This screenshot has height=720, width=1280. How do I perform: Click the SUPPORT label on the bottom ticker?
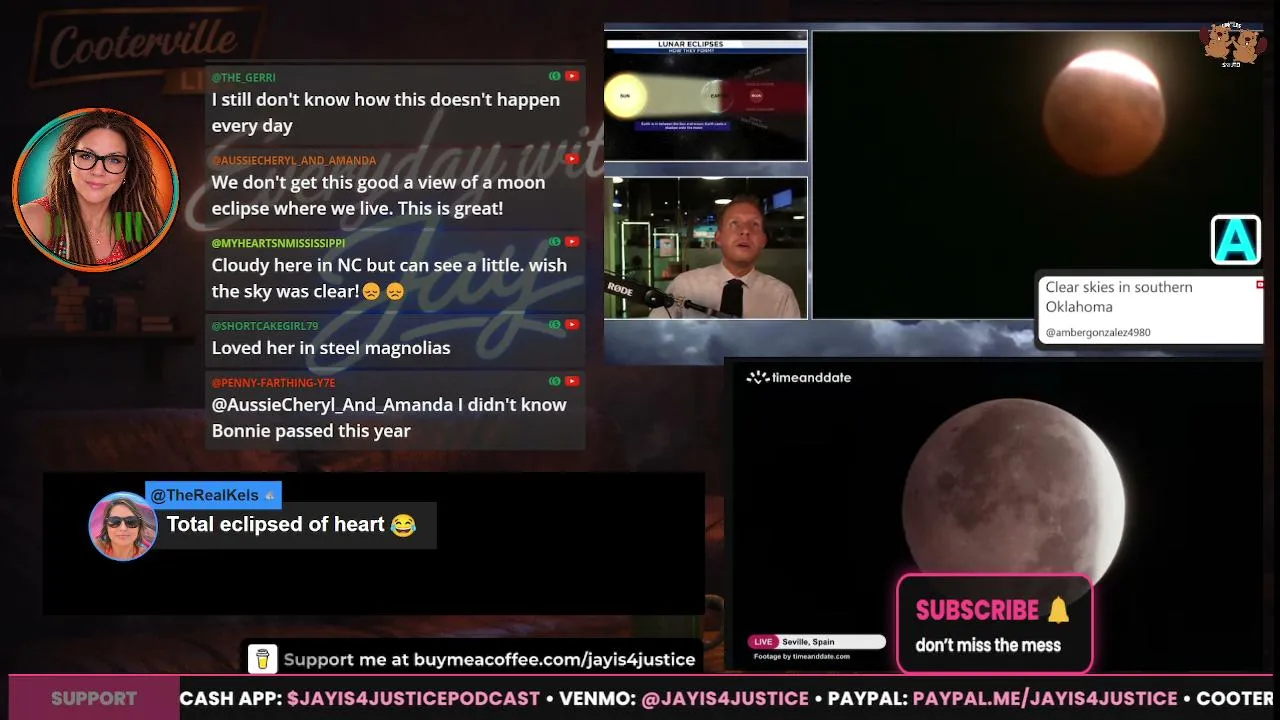94,698
